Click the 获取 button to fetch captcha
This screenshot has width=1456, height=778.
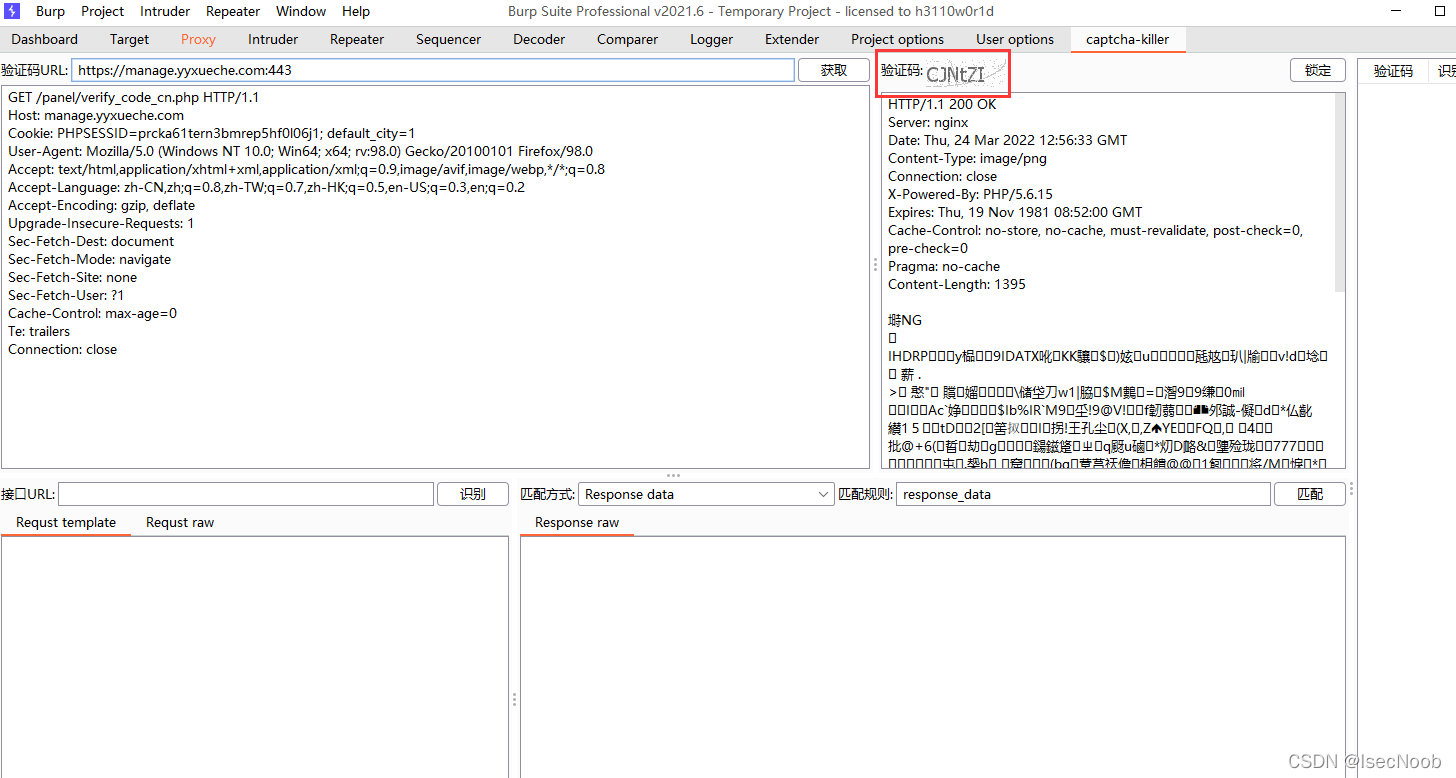[834, 70]
